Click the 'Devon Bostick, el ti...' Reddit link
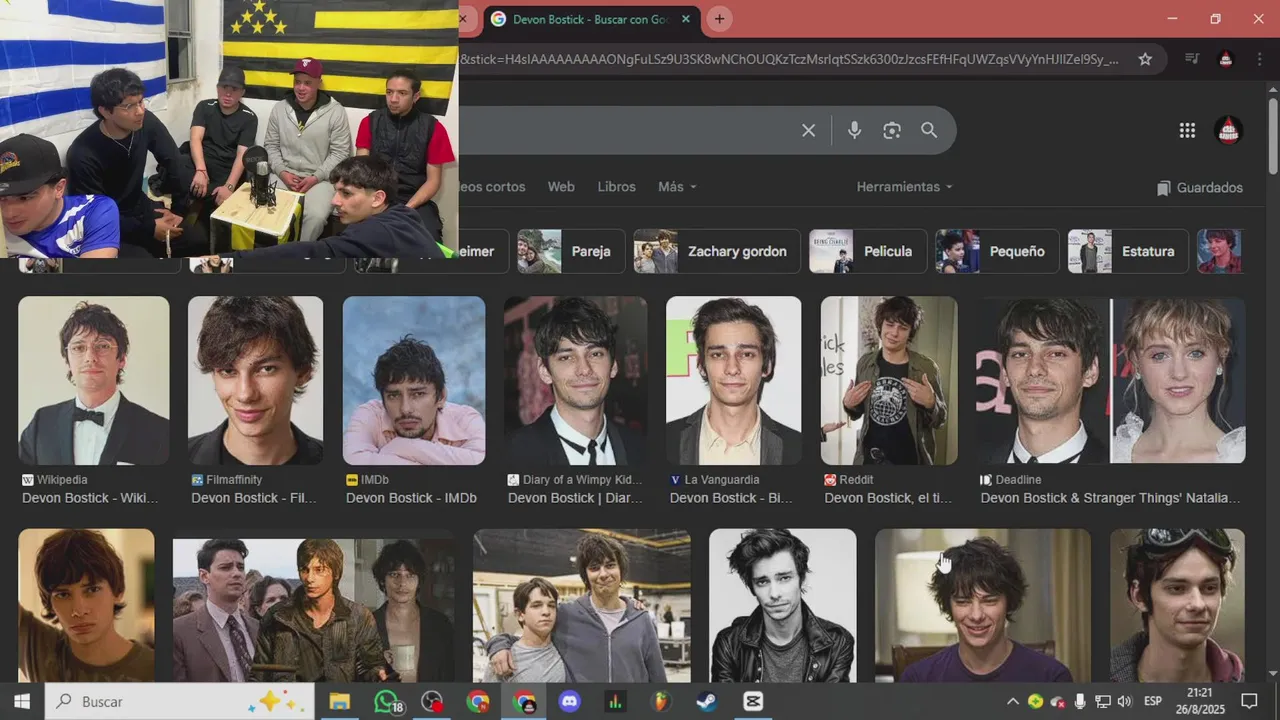Viewport: 1280px width, 720px height. pos(888,498)
